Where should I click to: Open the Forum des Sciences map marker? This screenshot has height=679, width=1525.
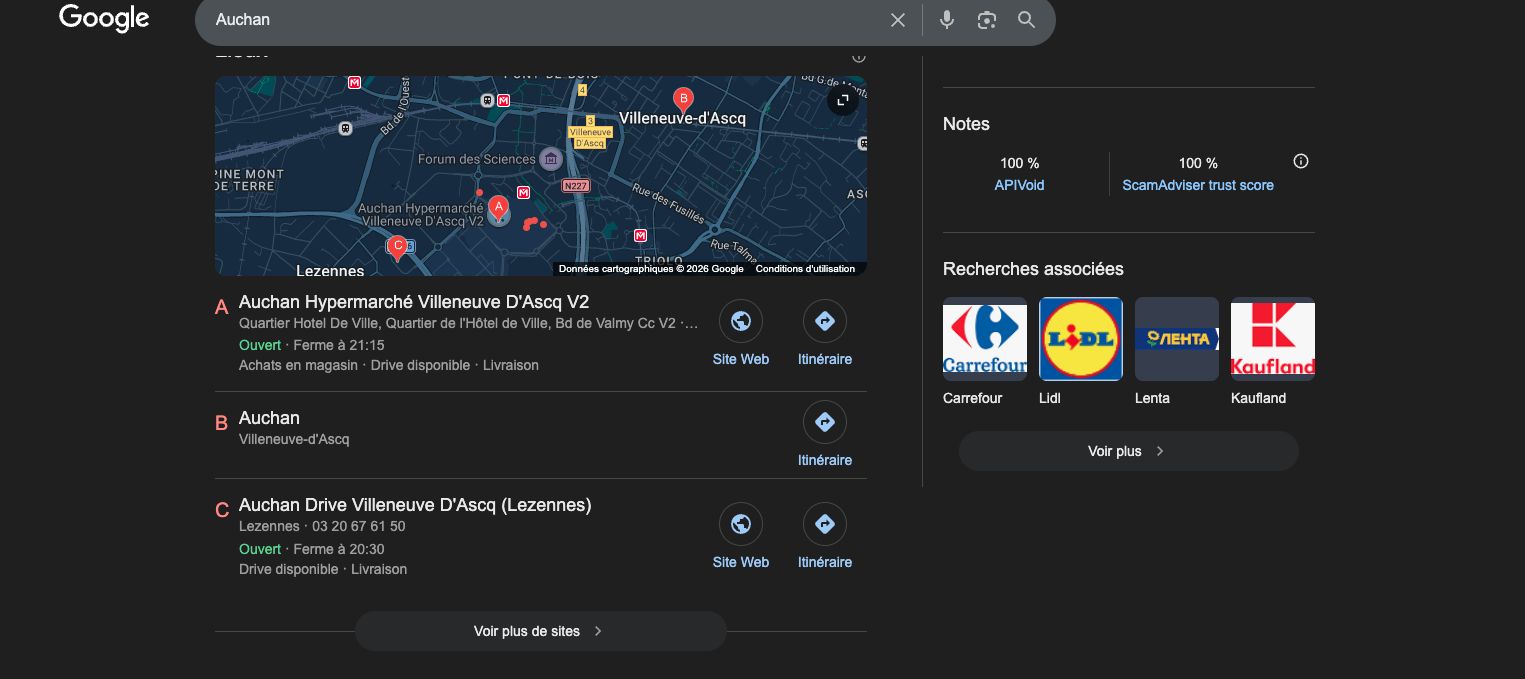tap(550, 159)
